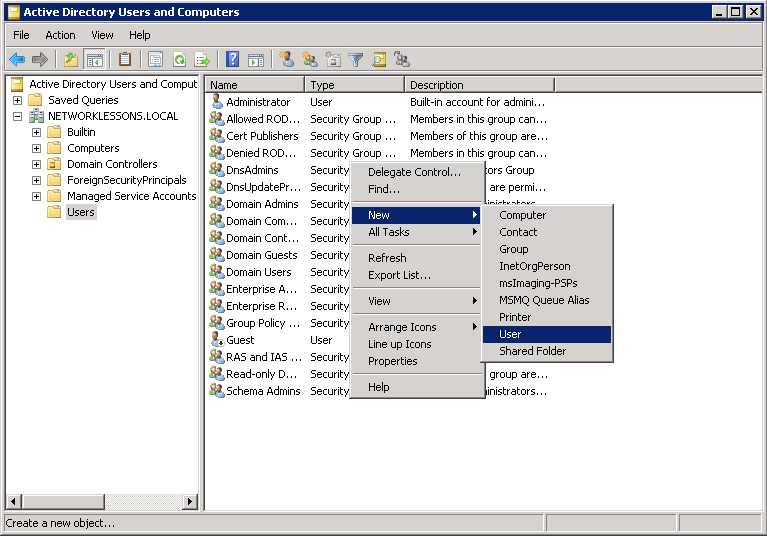Sort by the Description column header
The height and width of the screenshot is (536, 767).
click(x=480, y=85)
